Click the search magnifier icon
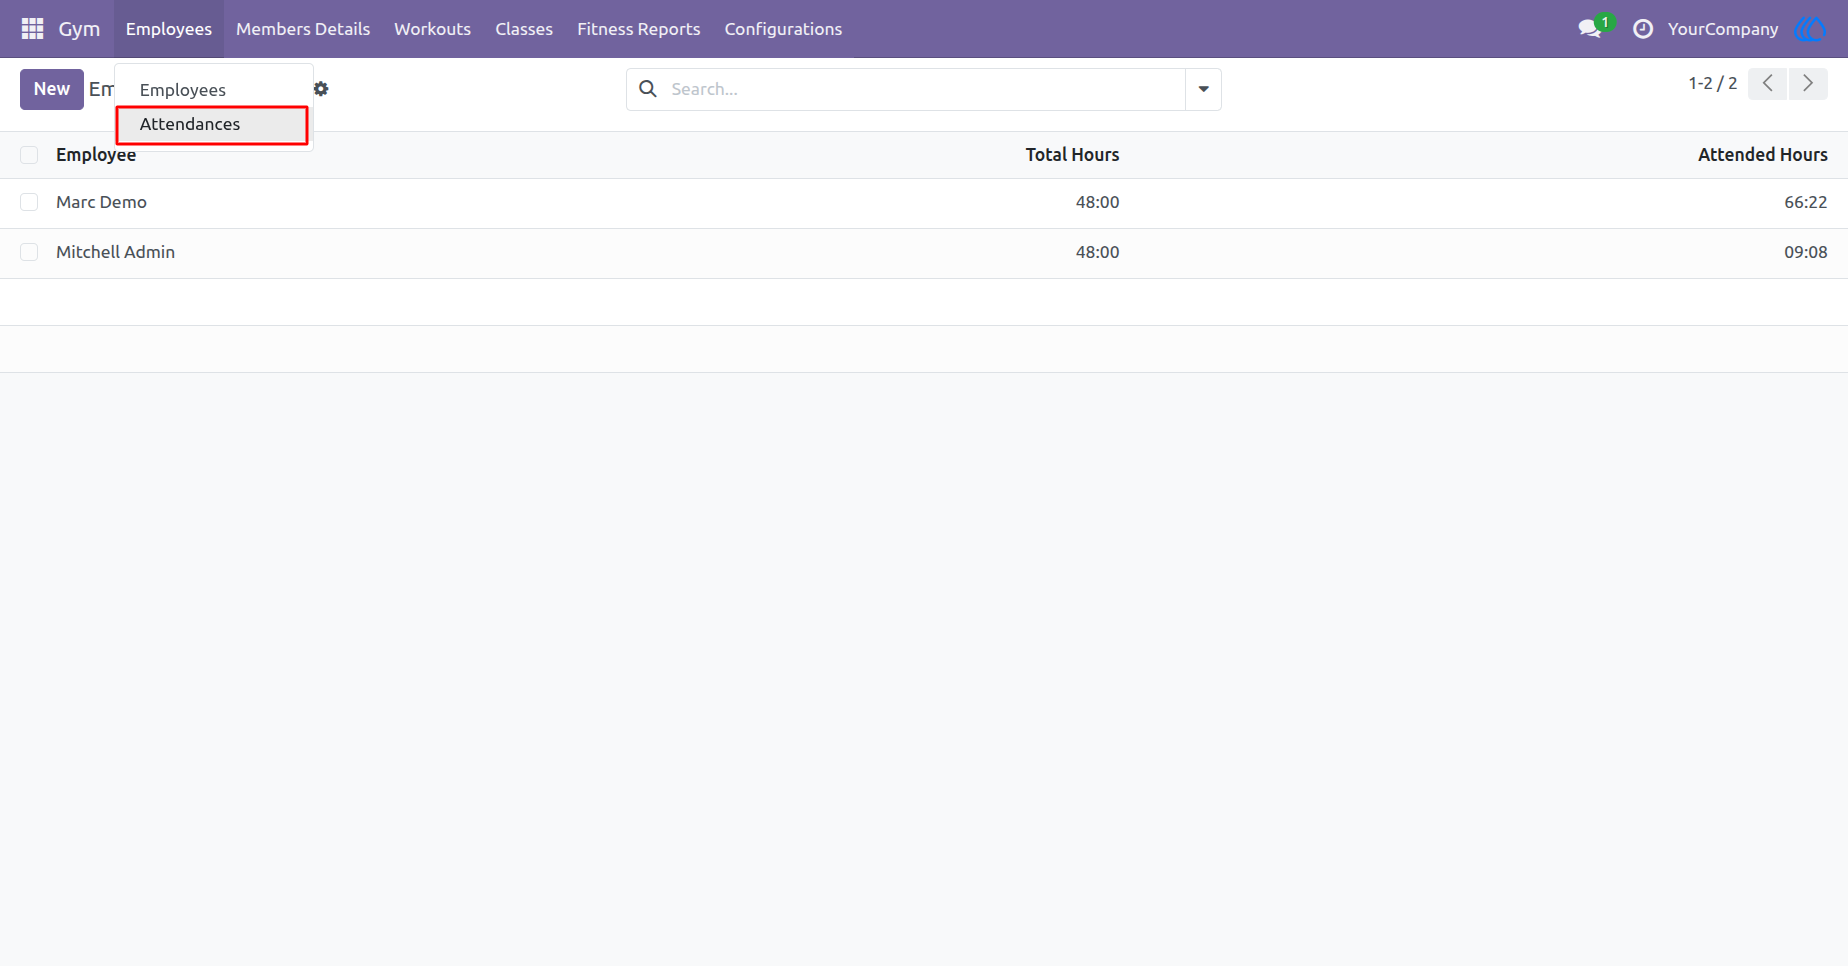Image resolution: width=1848 pixels, height=966 pixels. 648,89
